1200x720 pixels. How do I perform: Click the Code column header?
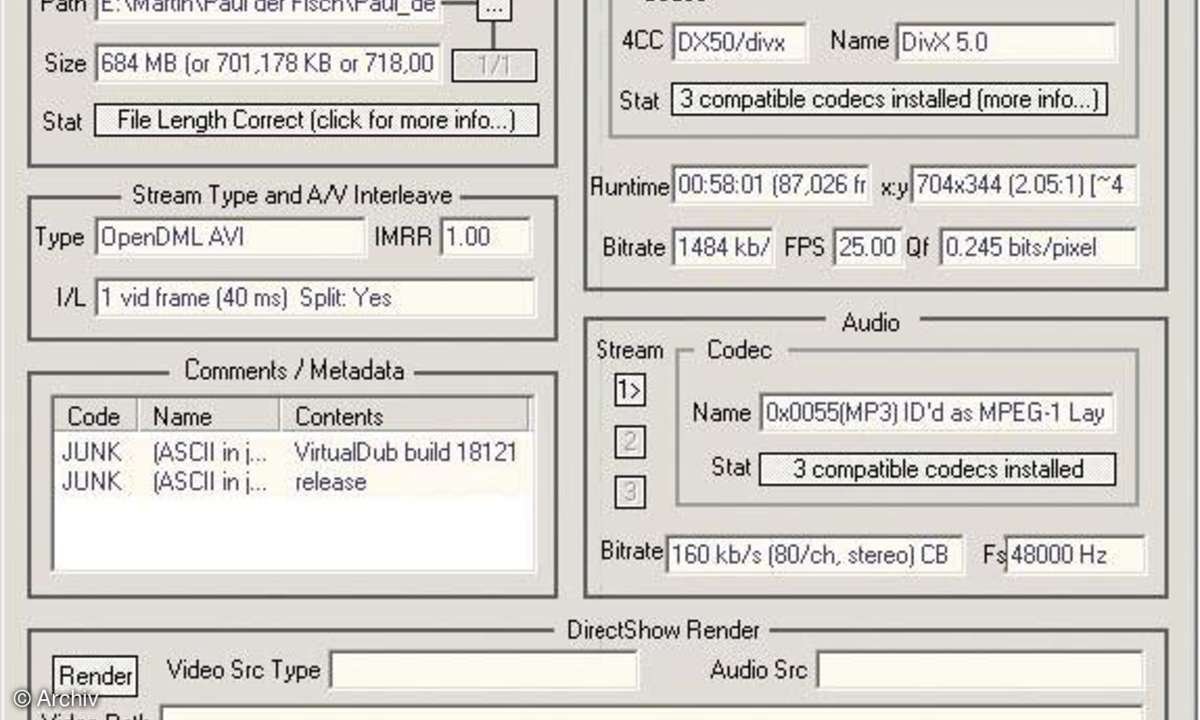(96, 416)
